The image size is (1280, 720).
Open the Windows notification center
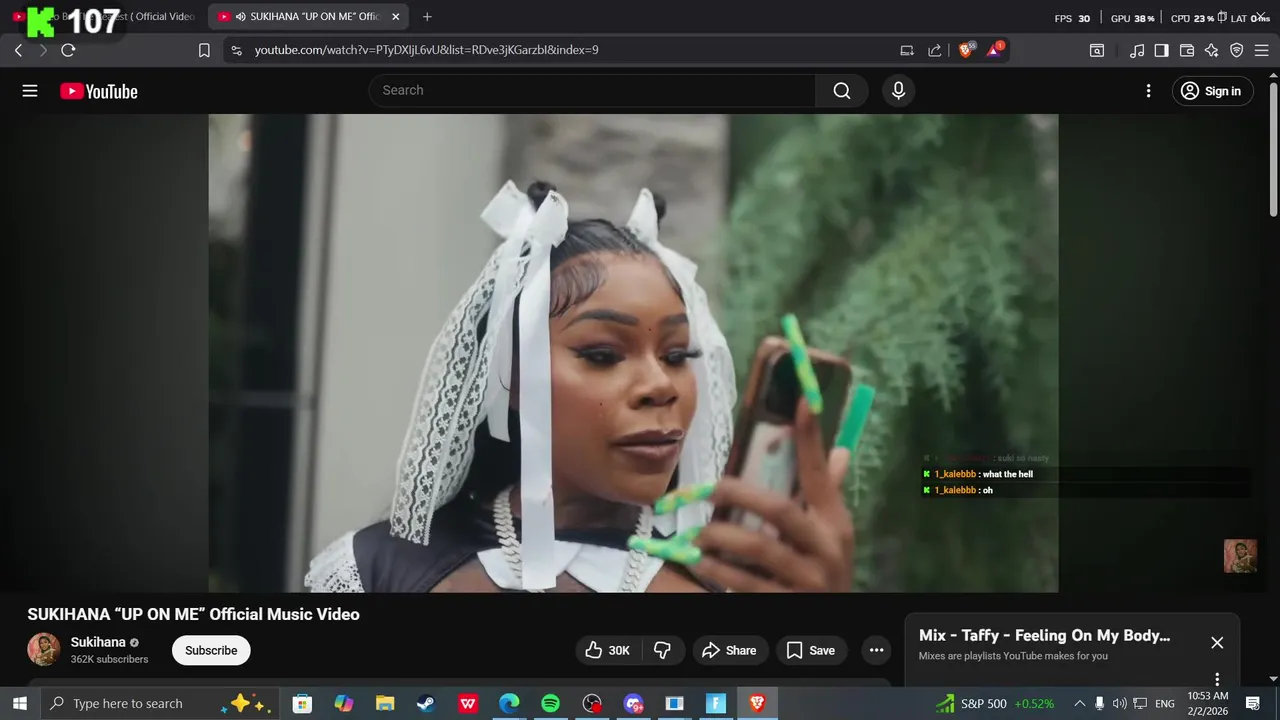pyautogui.click(x=1253, y=704)
